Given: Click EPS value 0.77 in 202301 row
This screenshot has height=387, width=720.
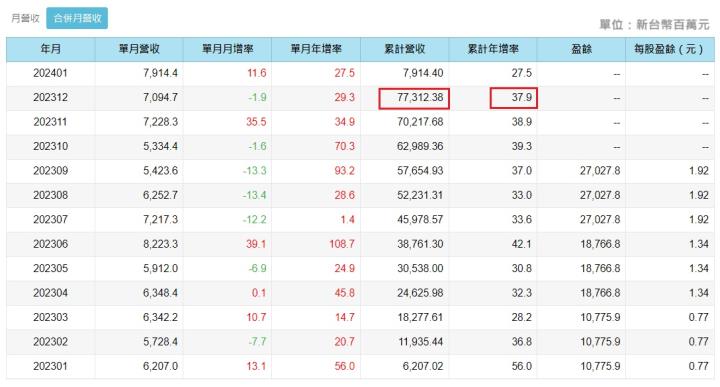Looking at the screenshot, I should pos(699,366).
